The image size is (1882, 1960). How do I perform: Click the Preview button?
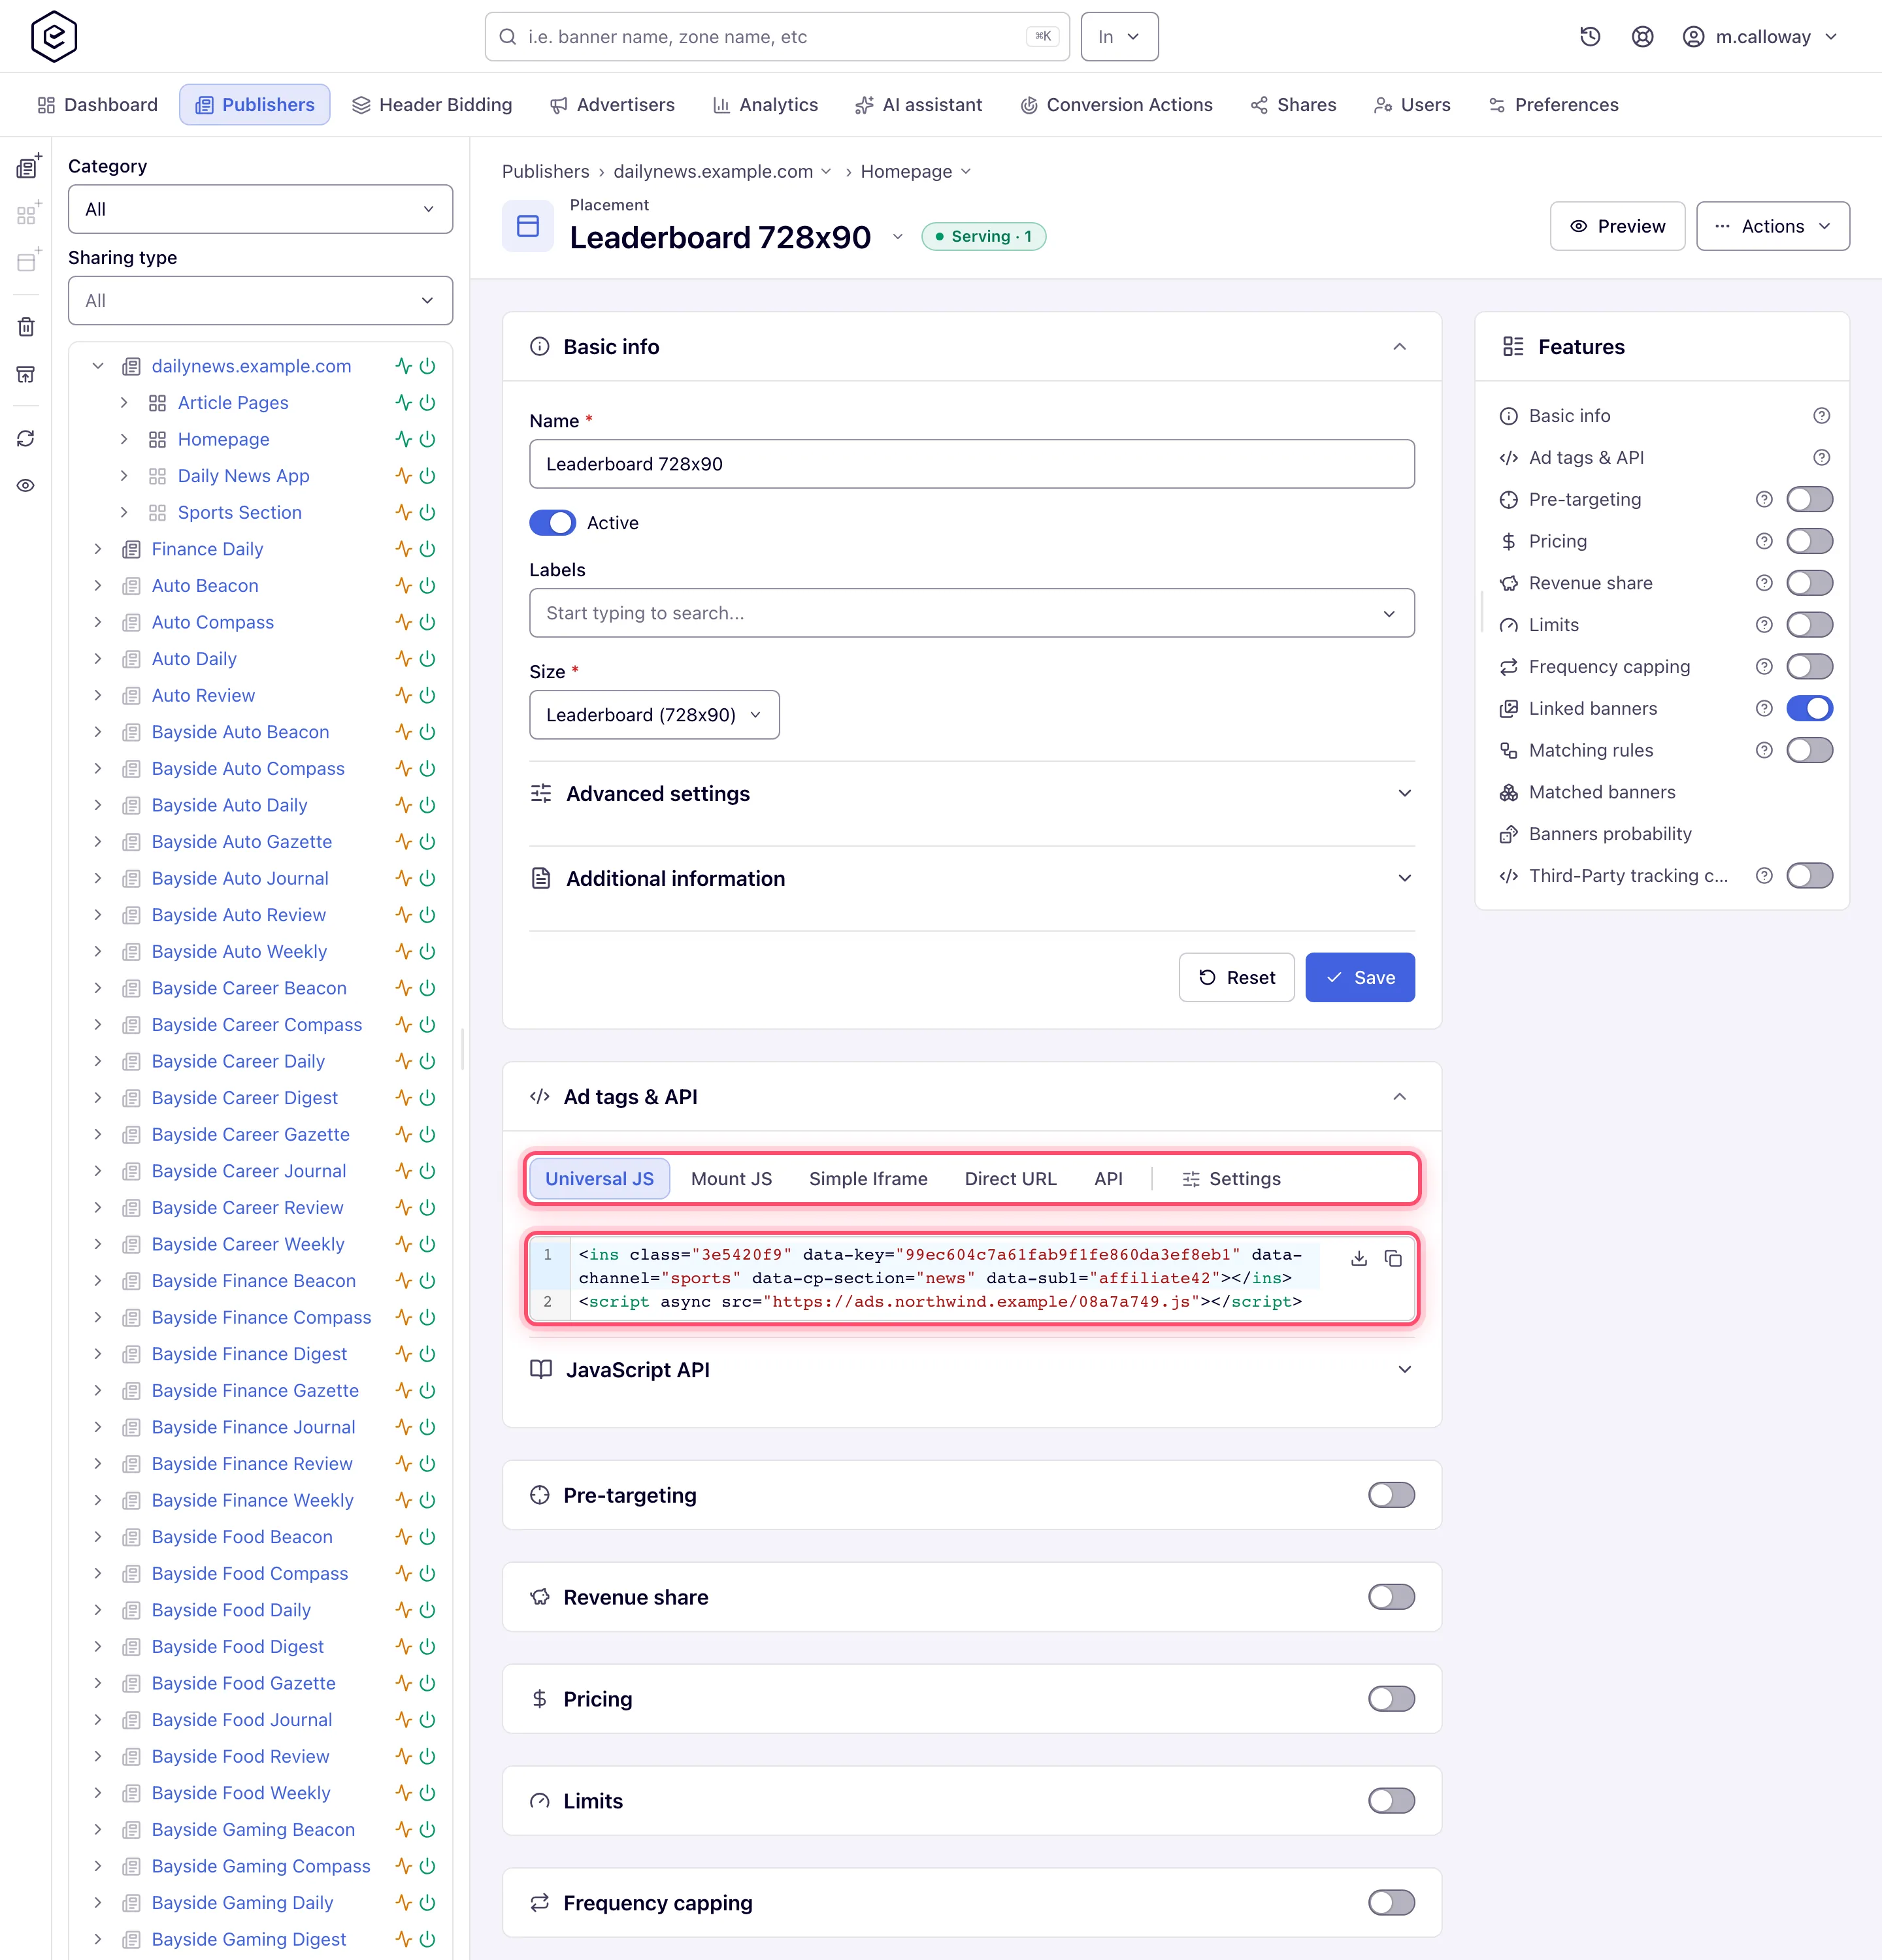(1617, 226)
